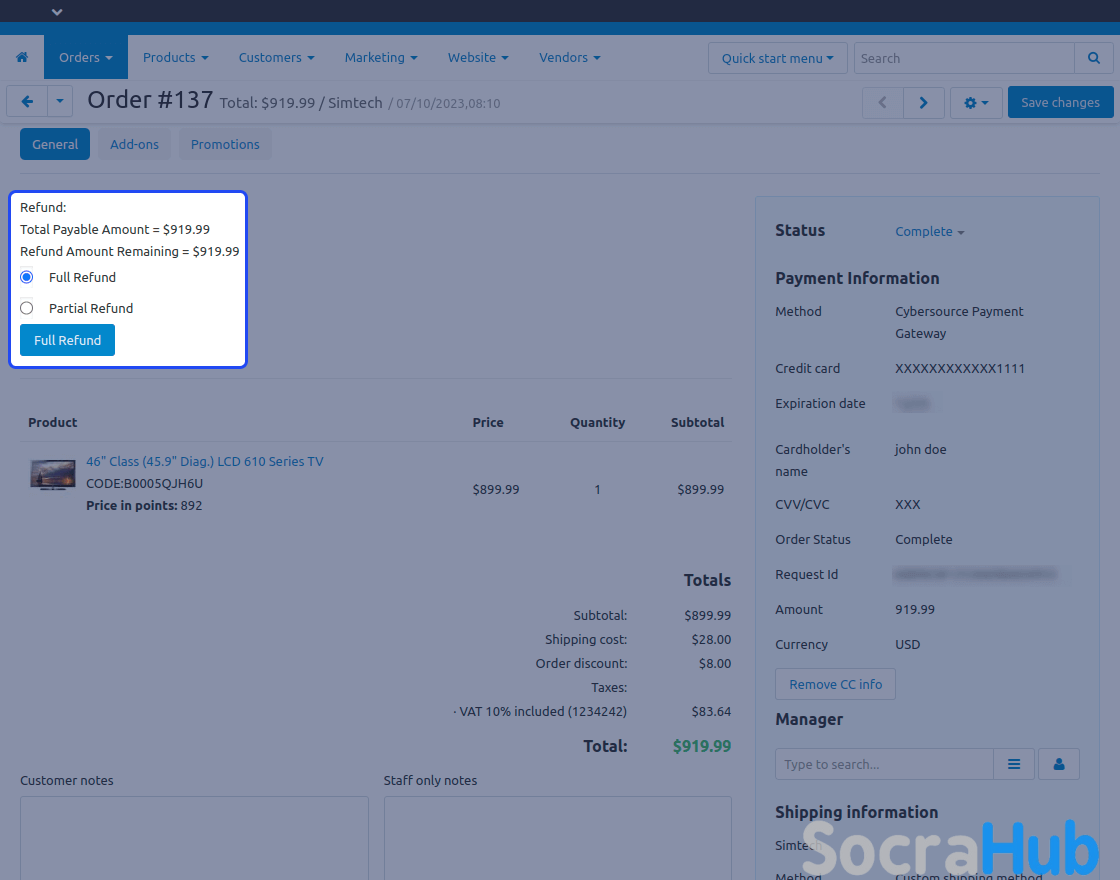Go to next order with right chevron
1120x880 pixels.
923,103
